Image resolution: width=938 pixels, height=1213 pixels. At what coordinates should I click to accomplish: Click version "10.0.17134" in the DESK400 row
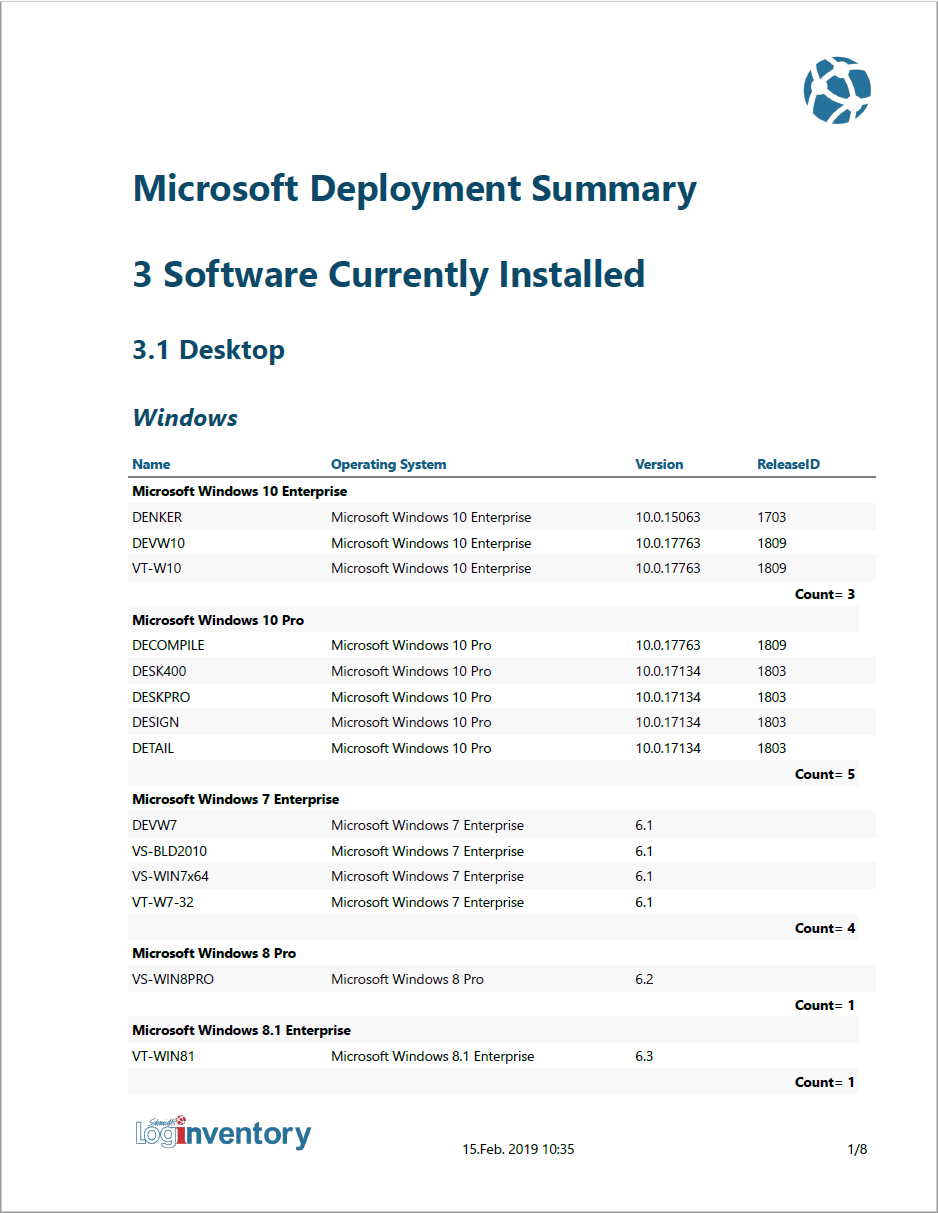pyautogui.click(x=668, y=671)
